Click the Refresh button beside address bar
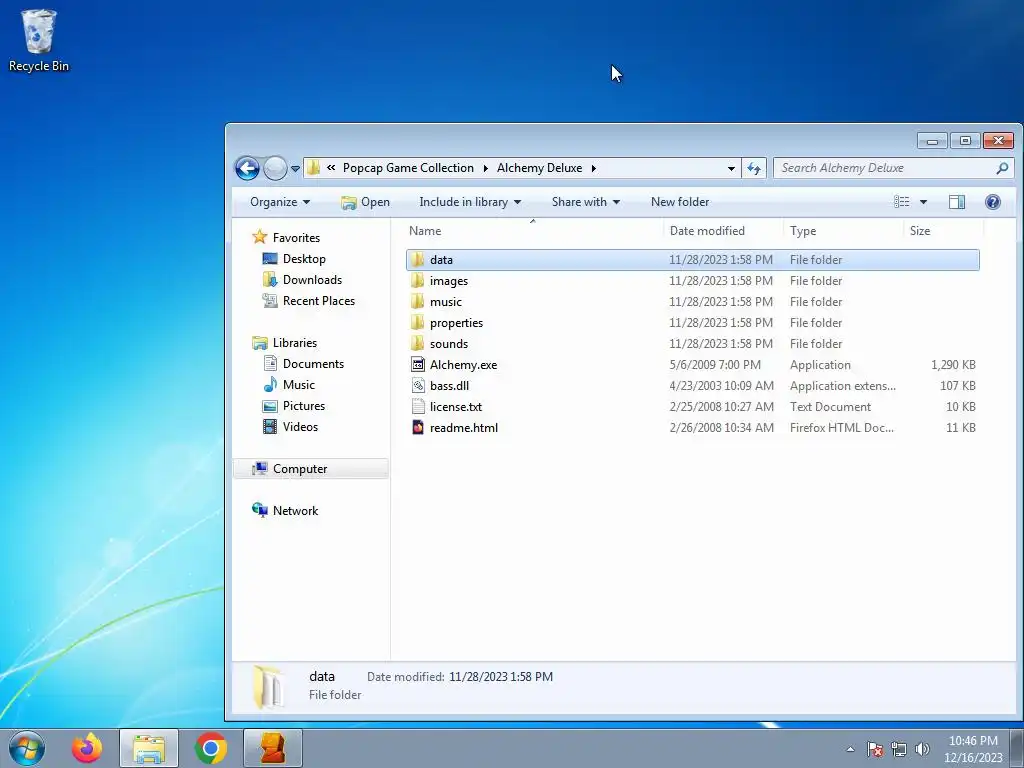1024x768 pixels. pyautogui.click(x=754, y=168)
